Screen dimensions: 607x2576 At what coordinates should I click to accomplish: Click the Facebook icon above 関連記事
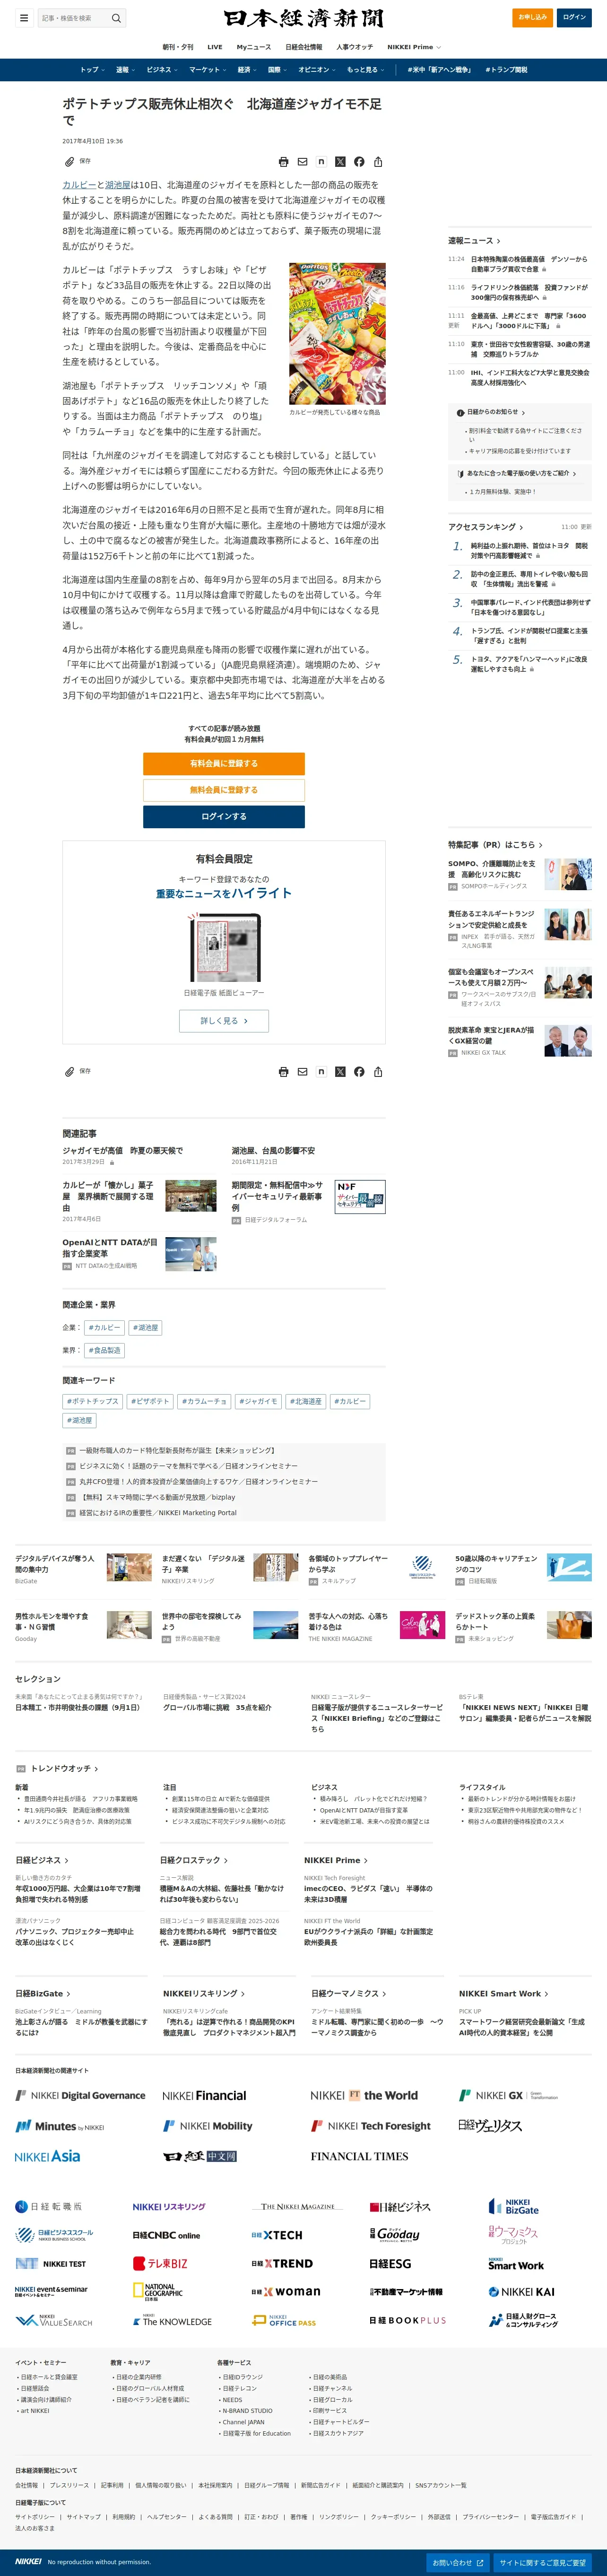click(359, 1072)
